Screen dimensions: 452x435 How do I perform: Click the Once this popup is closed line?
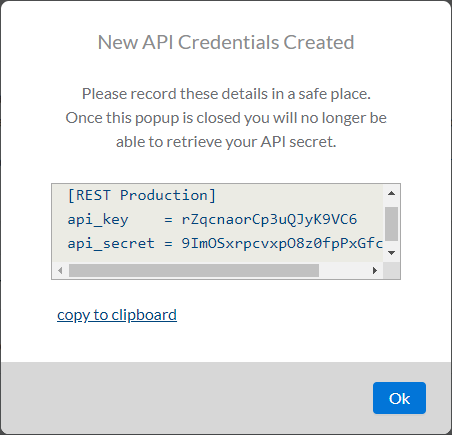coord(226,118)
